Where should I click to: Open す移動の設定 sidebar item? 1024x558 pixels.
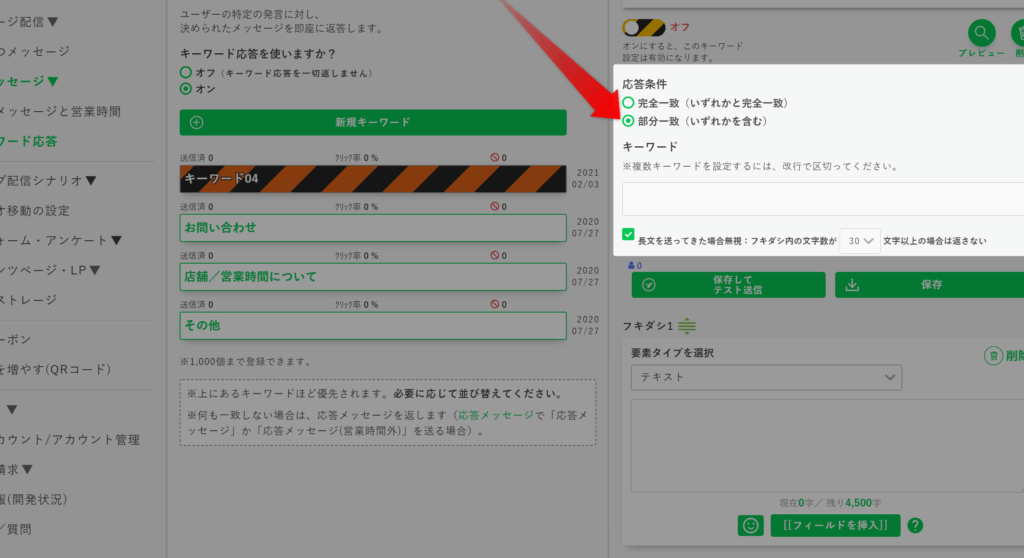coord(35,210)
